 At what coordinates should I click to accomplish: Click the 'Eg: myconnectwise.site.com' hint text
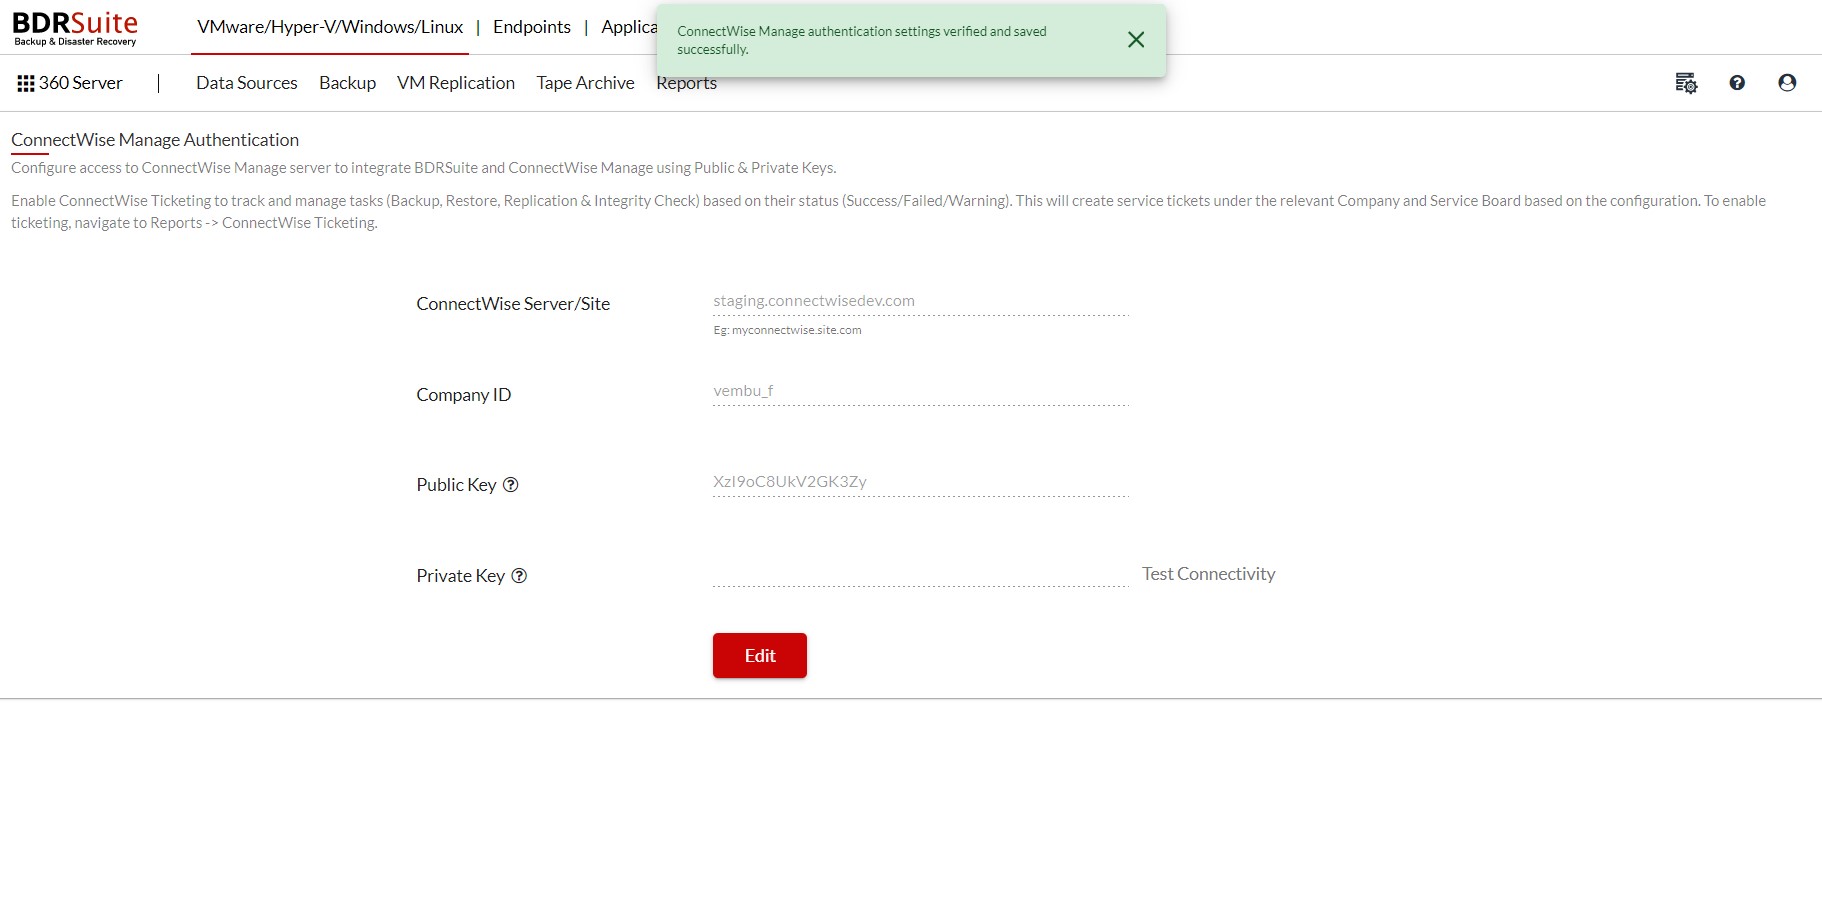(787, 330)
